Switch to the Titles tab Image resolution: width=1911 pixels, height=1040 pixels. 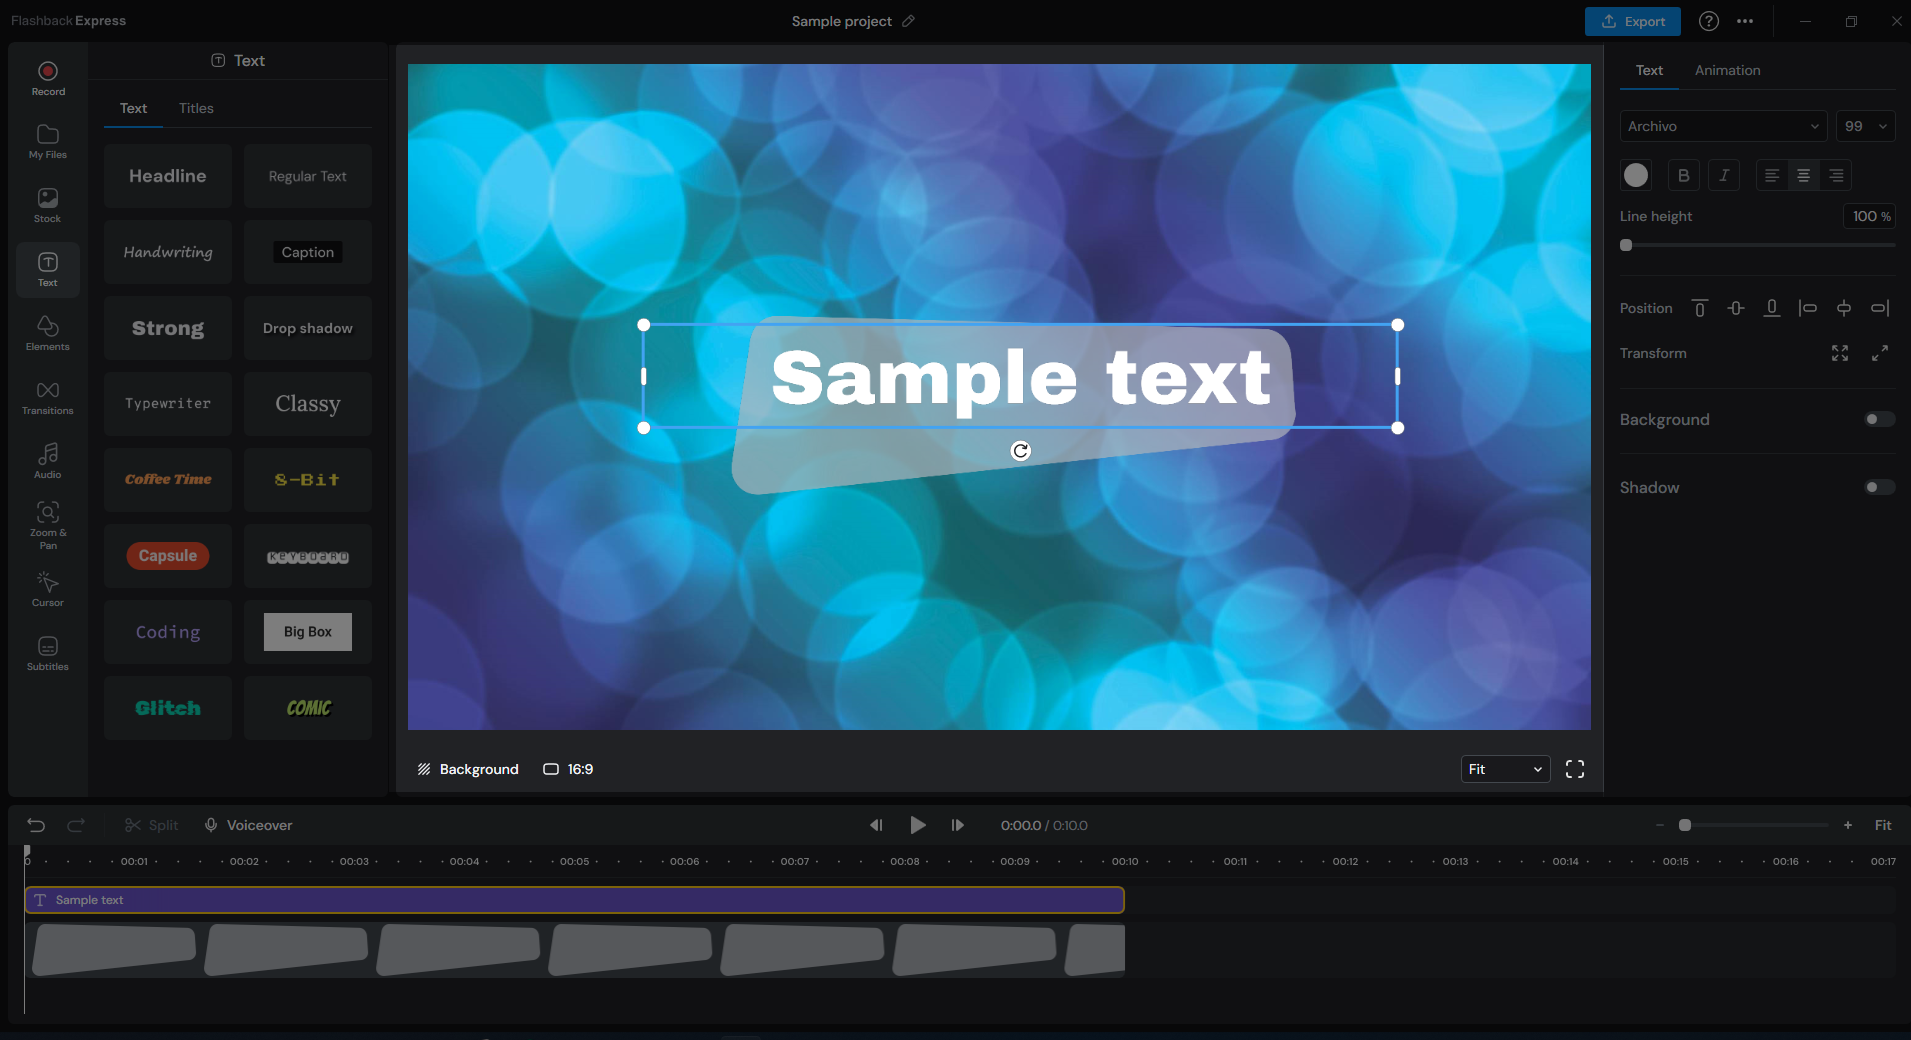coord(196,108)
